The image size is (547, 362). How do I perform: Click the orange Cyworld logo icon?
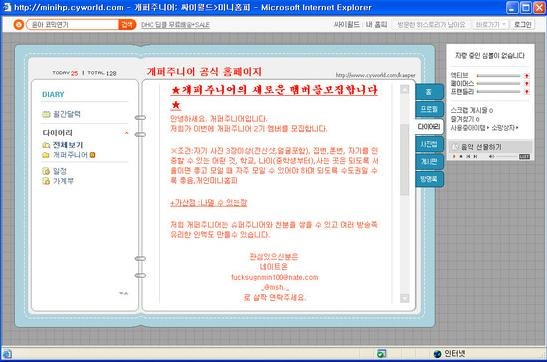18,24
